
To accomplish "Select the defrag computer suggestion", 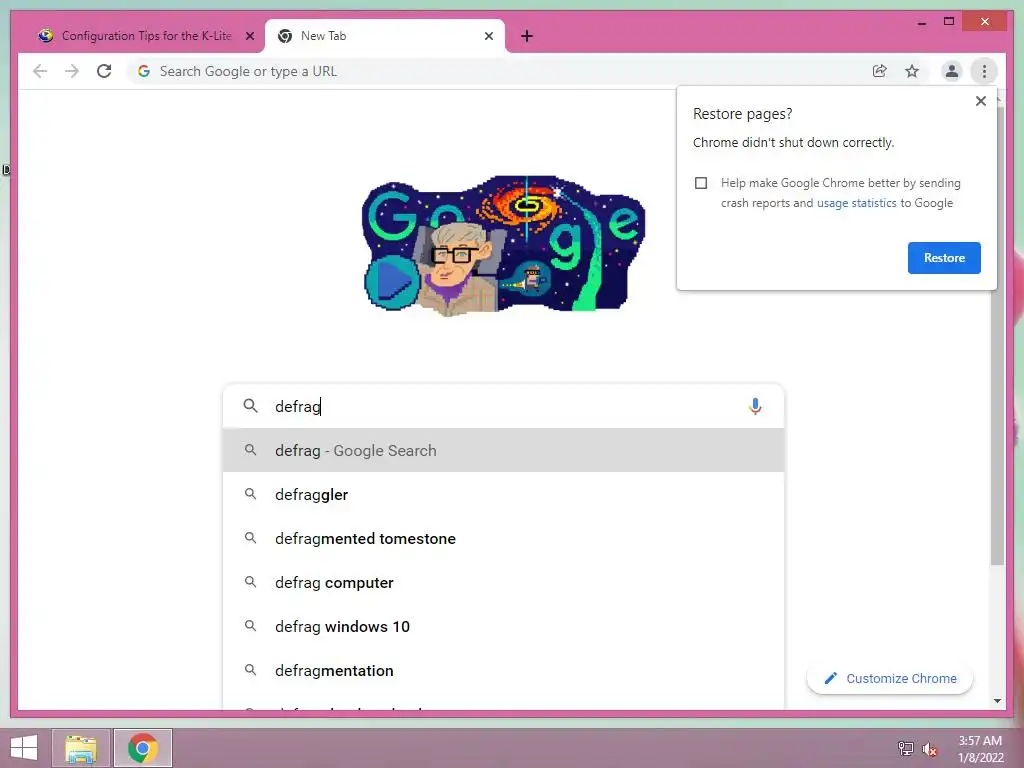I will pos(503,582).
